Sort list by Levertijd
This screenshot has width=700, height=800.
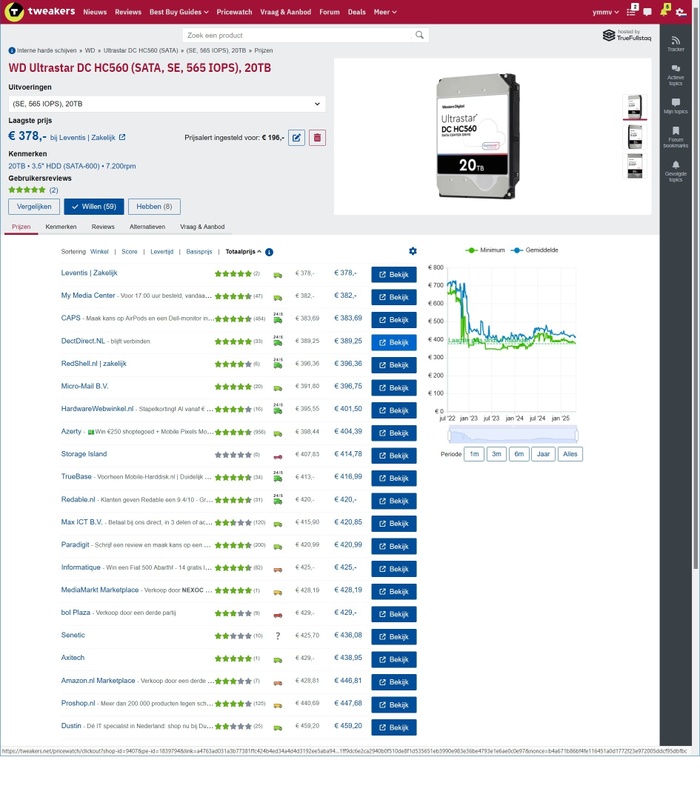(x=162, y=252)
